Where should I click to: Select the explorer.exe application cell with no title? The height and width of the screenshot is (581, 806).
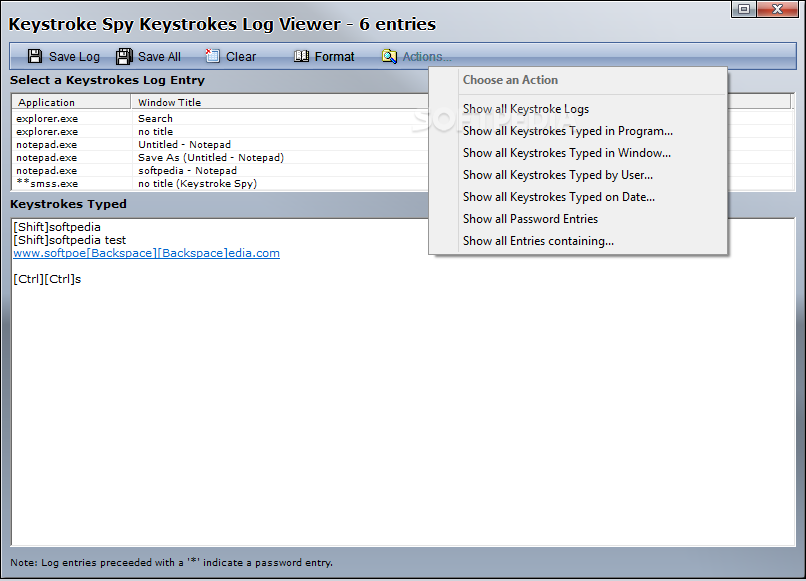coord(47,132)
